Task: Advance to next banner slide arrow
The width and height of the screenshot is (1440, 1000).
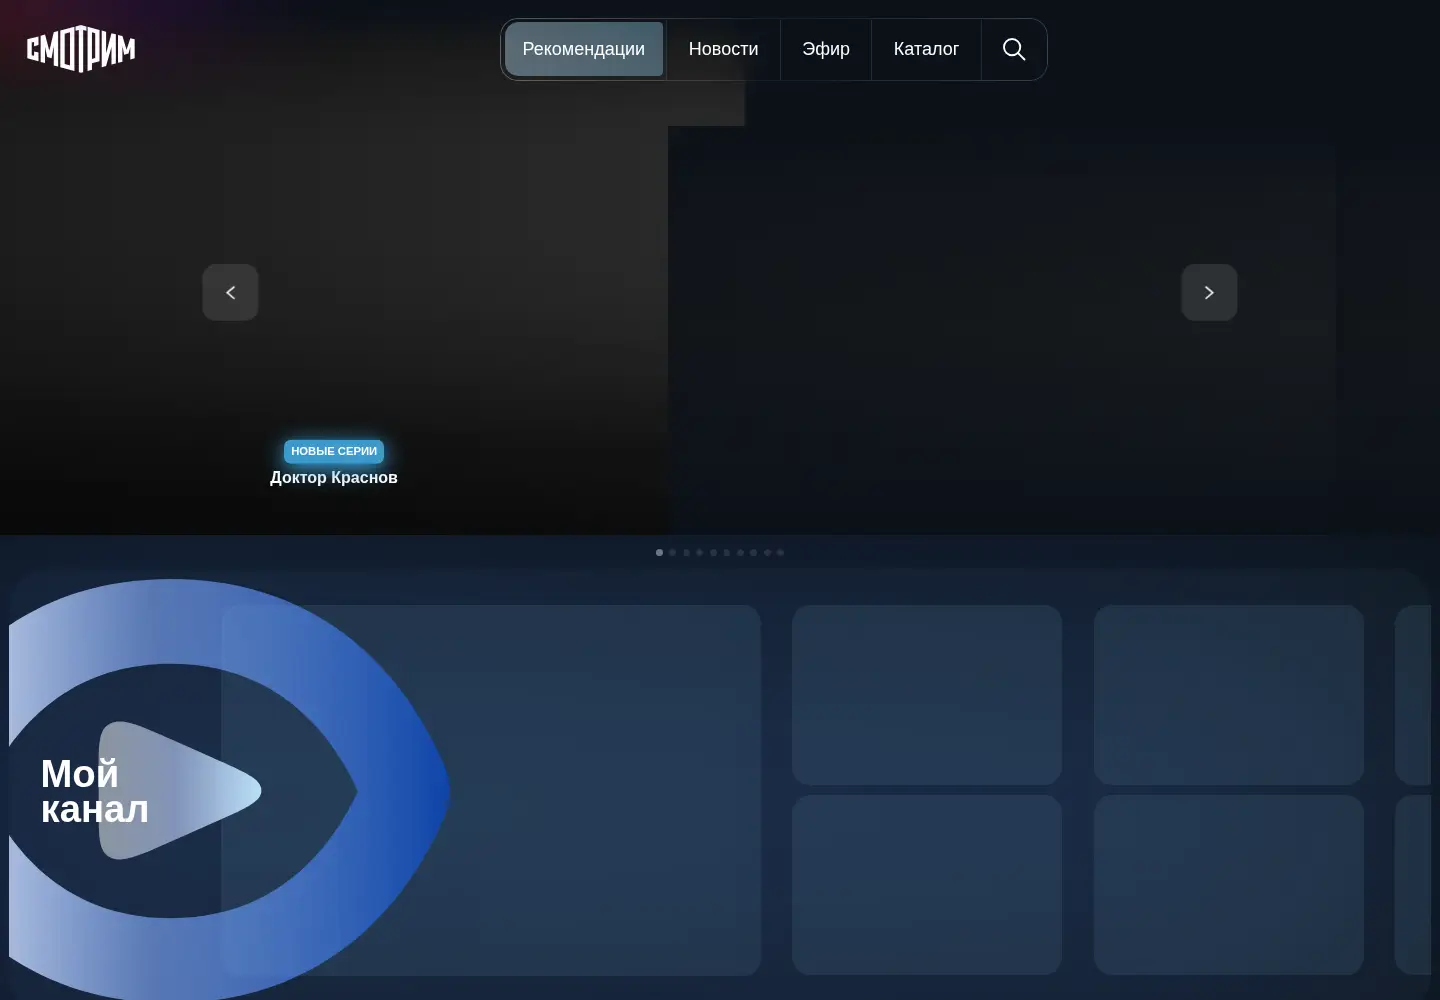Action: point(1209,293)
